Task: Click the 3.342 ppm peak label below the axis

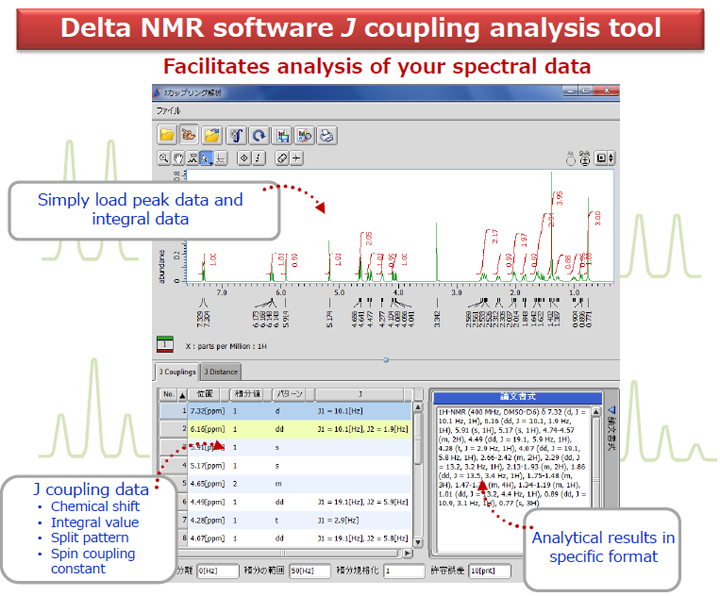Action: [437, 319]
